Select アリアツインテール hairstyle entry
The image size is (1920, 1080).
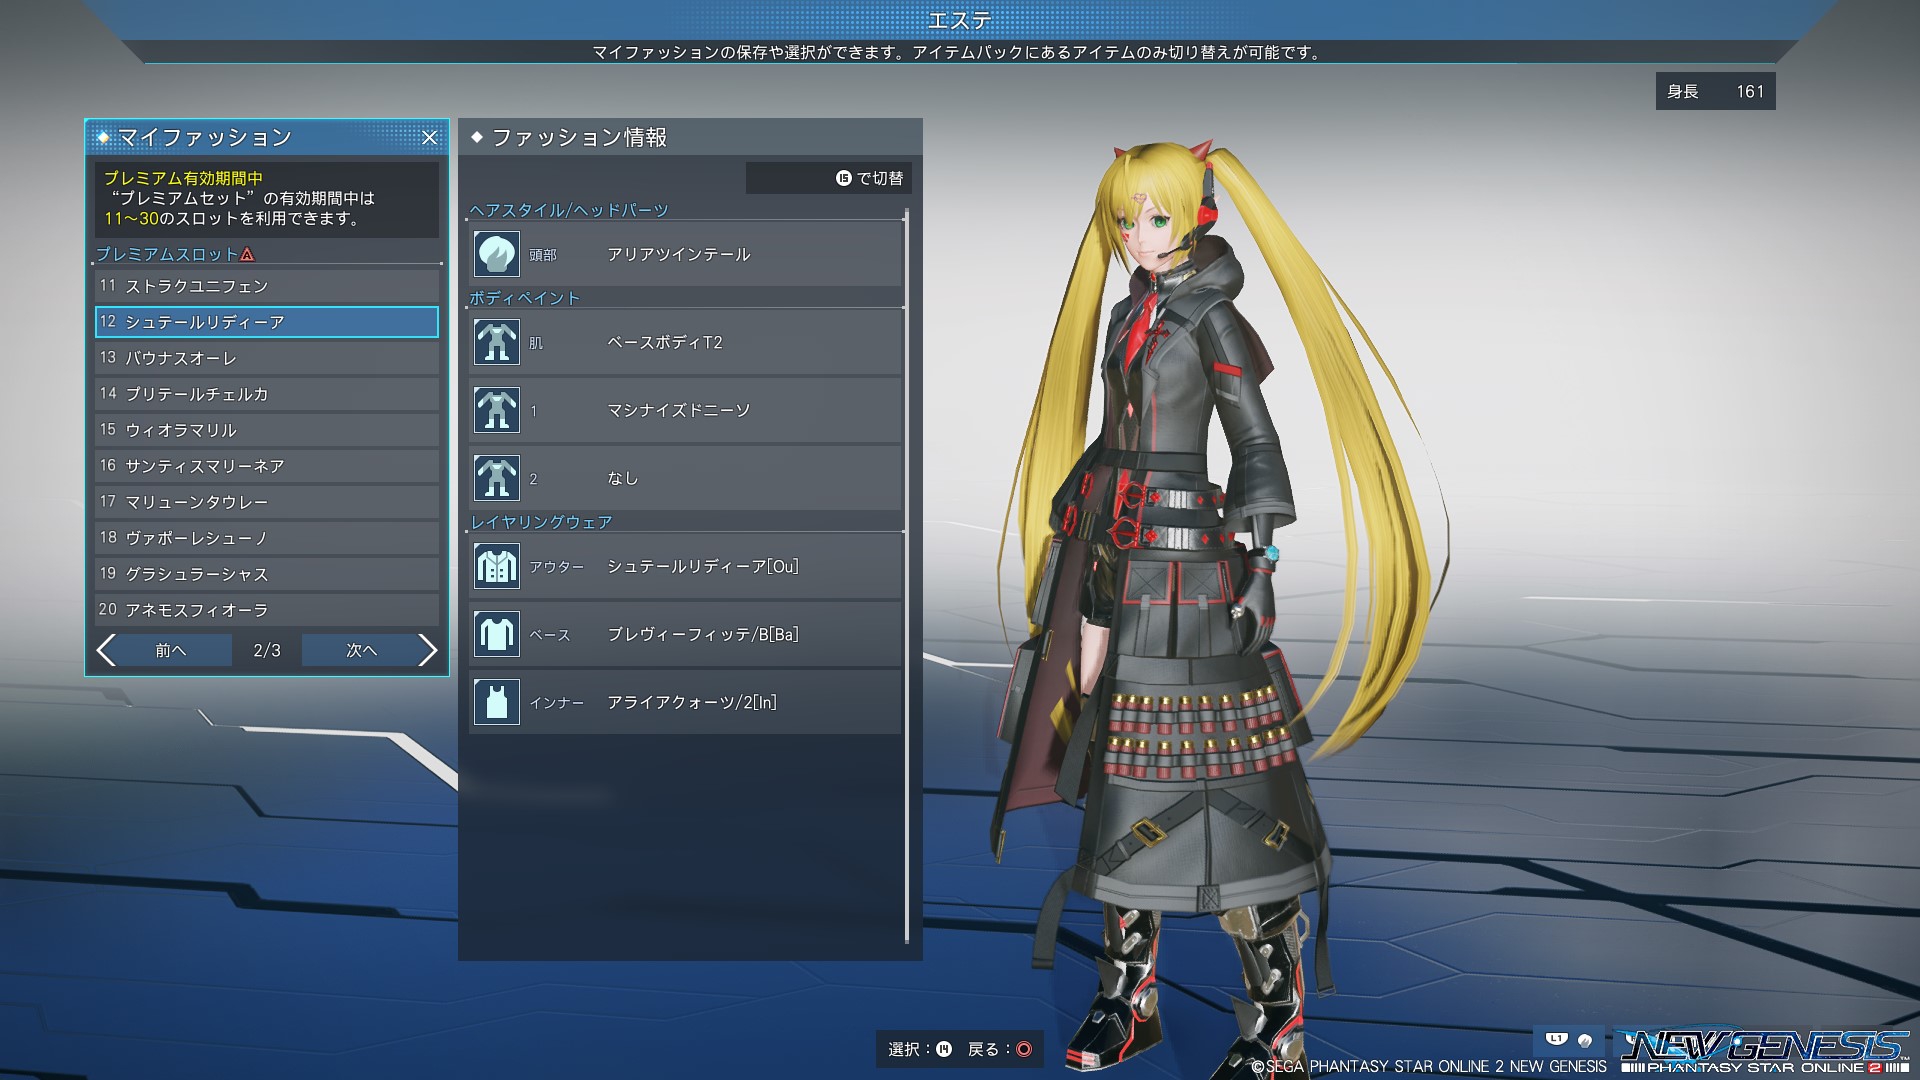tap(686, 254)
